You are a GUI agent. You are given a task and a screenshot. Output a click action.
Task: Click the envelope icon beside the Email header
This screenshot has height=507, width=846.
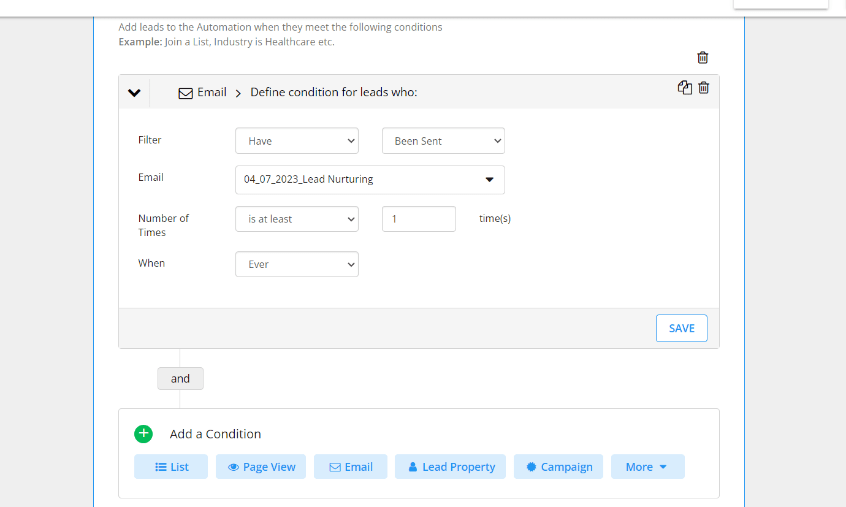[186, 93]
